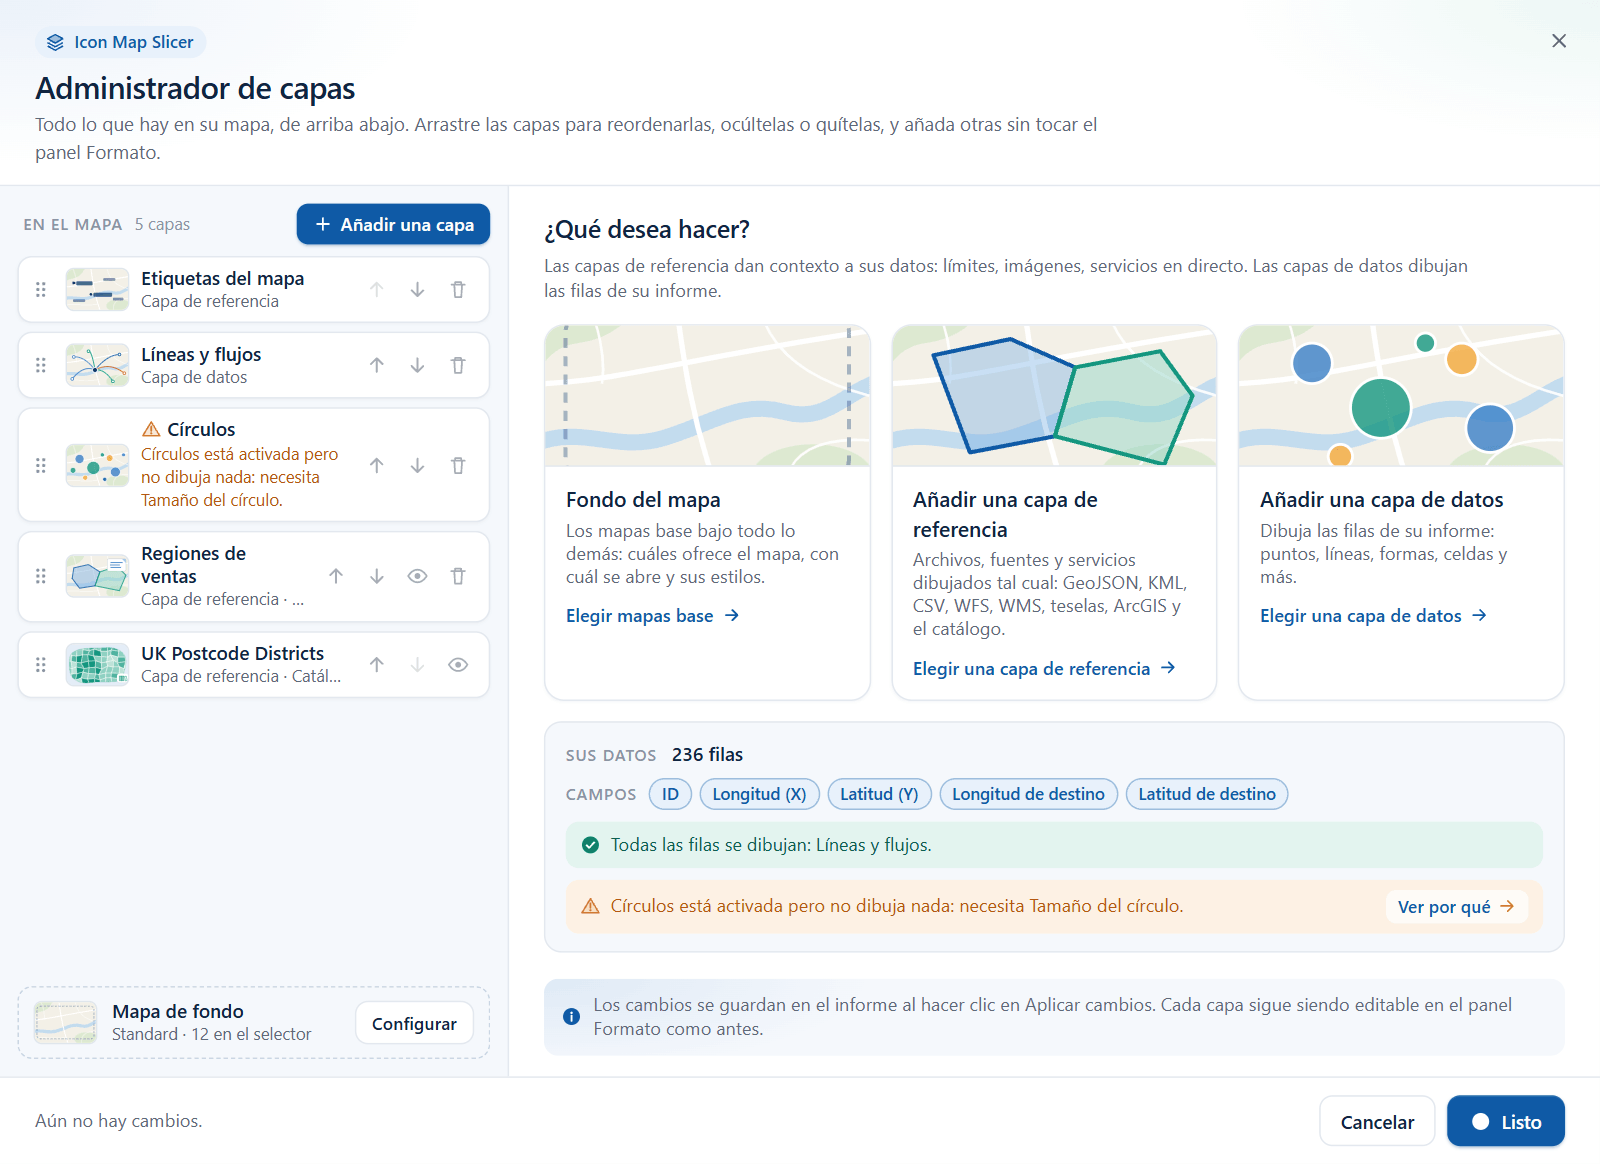
Task: Delete the Círculos layer
Action: 458,466
